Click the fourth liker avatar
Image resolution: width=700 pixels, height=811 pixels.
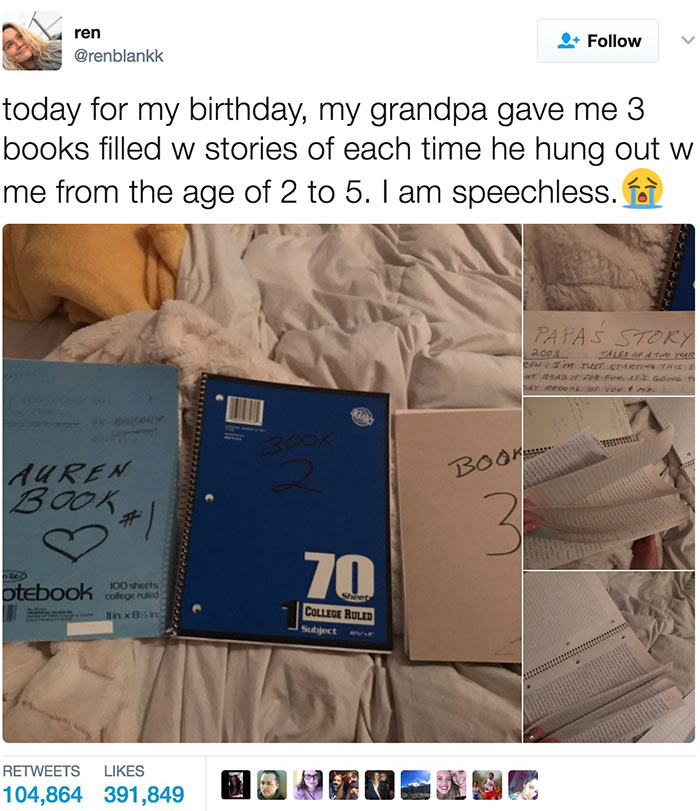point(344,785)
